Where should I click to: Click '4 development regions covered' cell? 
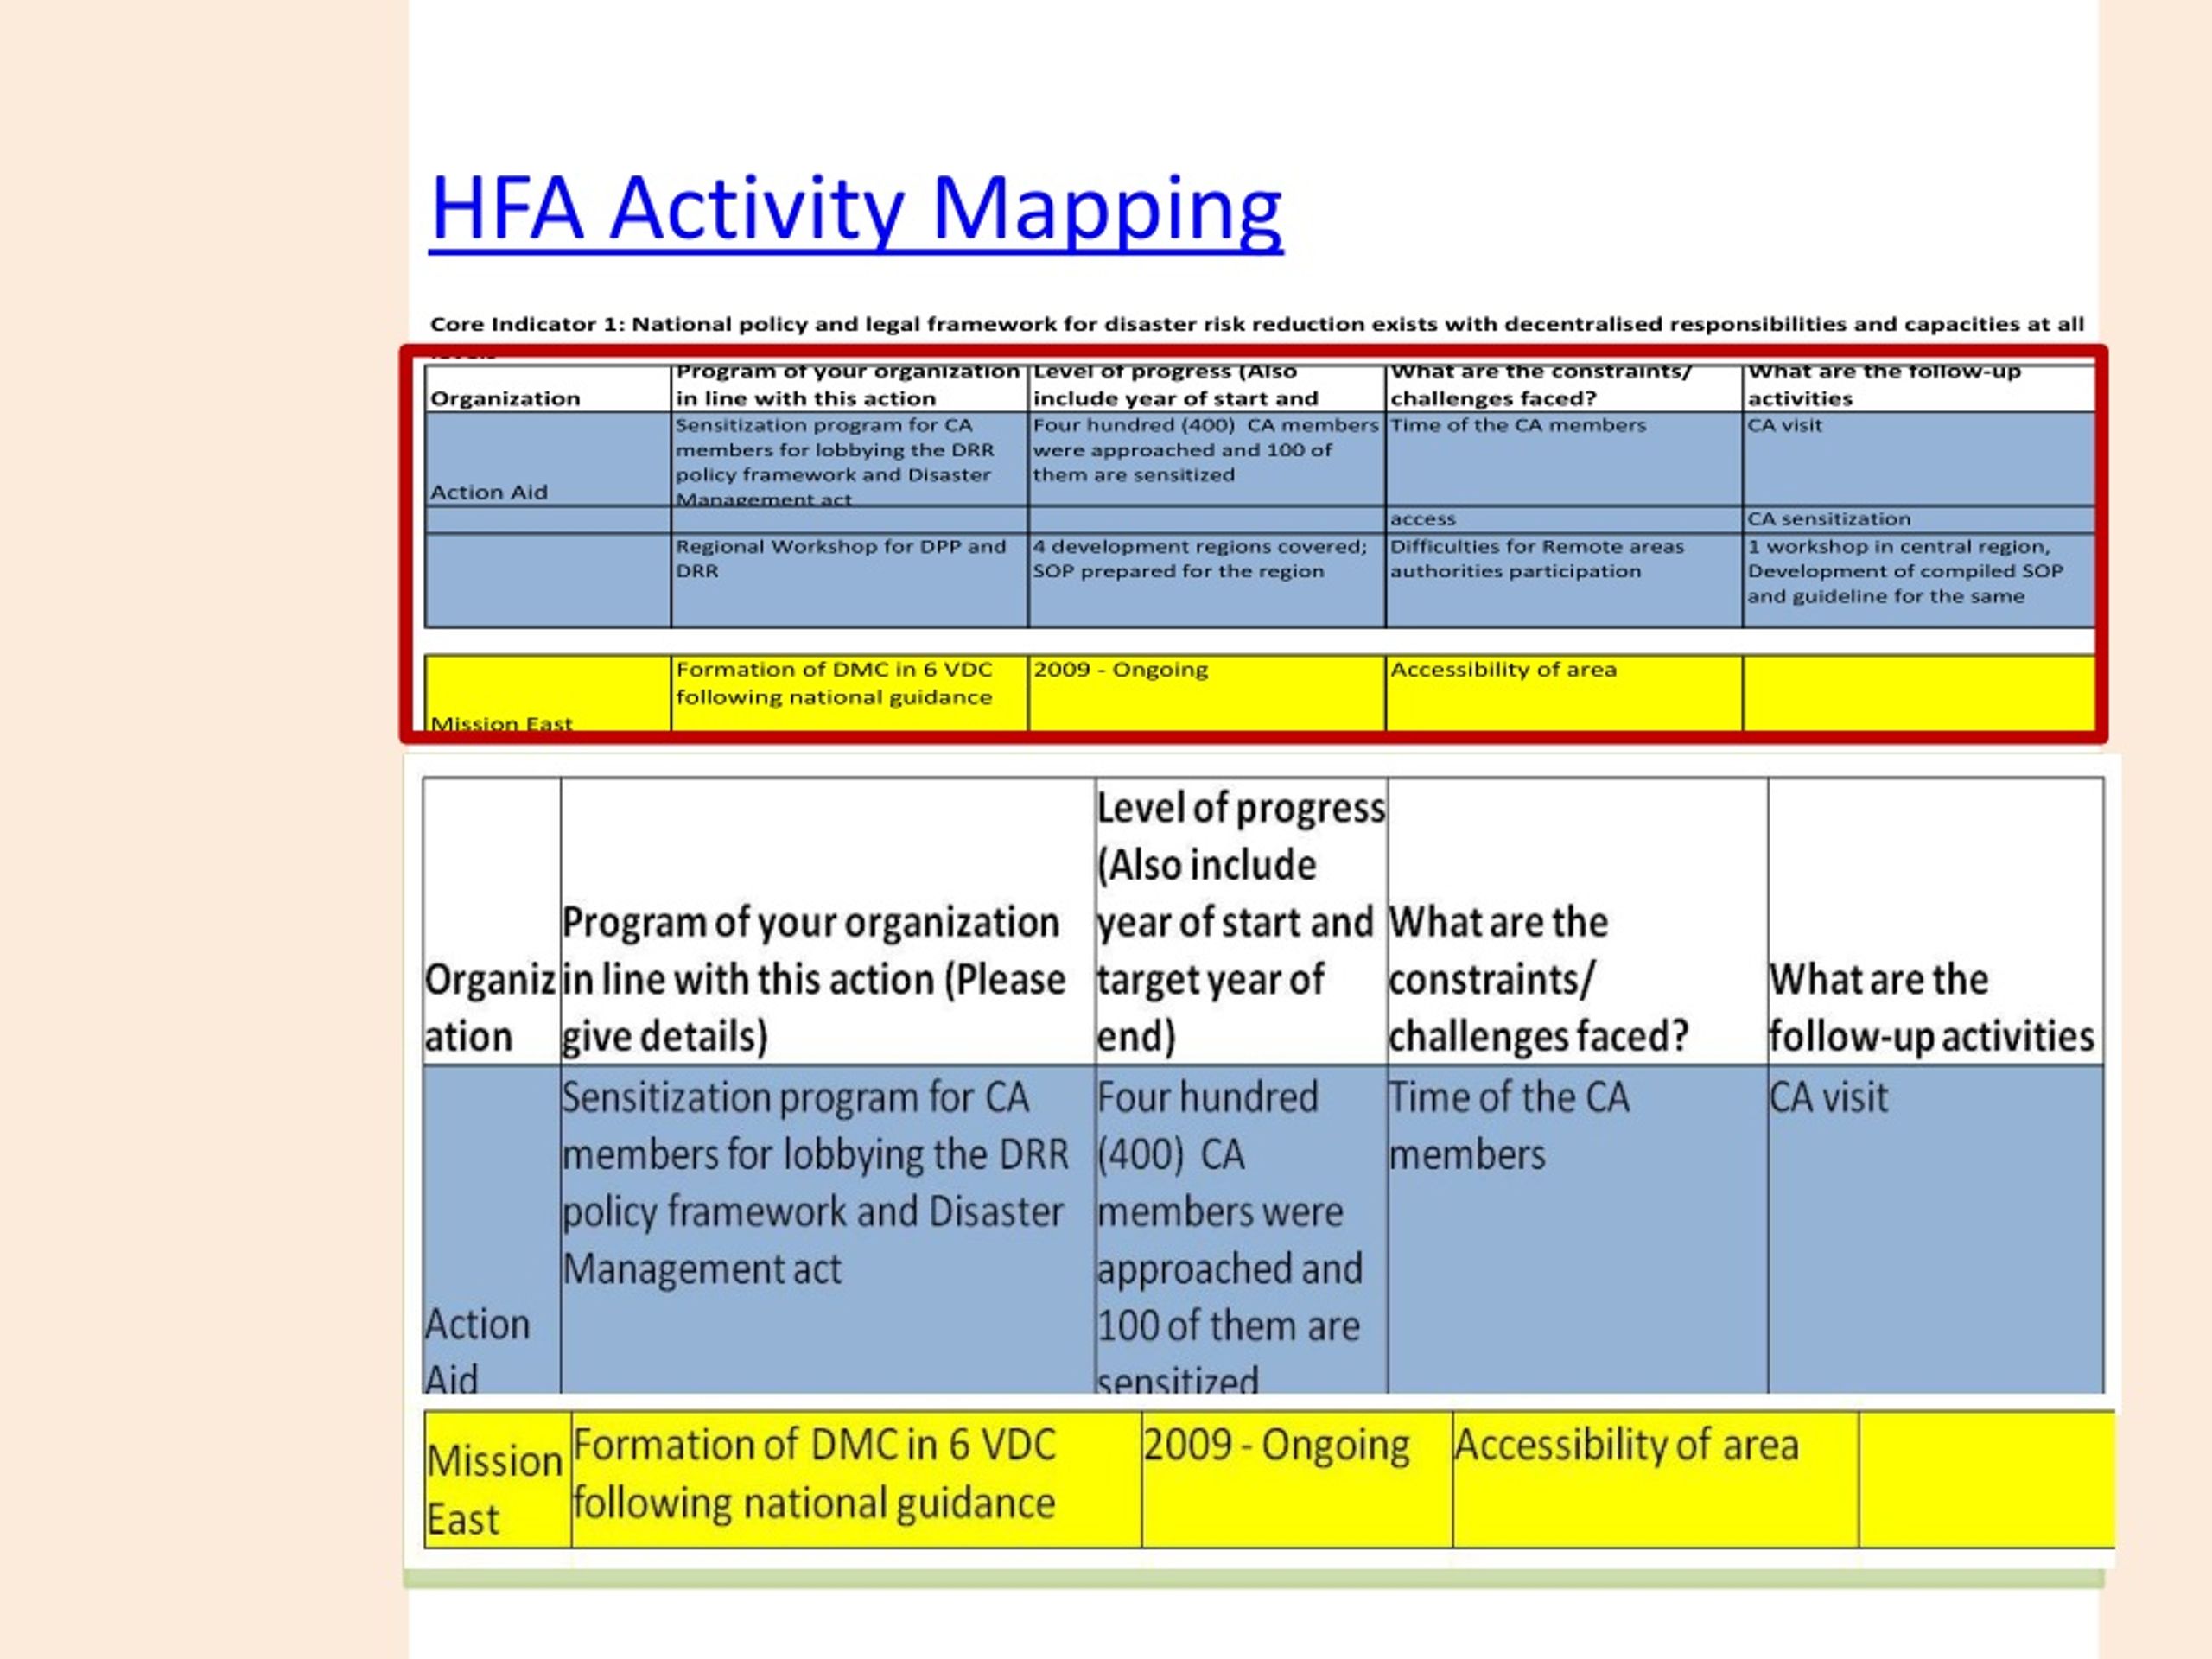click(1206, 581)
